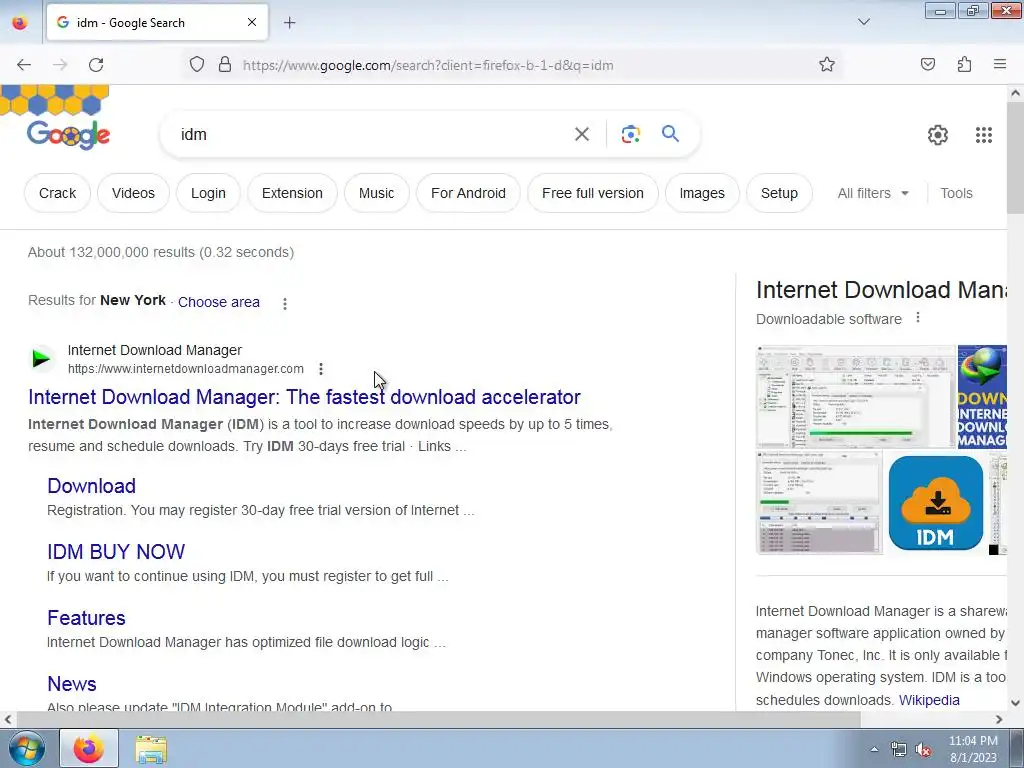1024x768 pixels.
Task: Open the more options dots beside Choose area
Action: pyautogui.click(x=285, y=304)
